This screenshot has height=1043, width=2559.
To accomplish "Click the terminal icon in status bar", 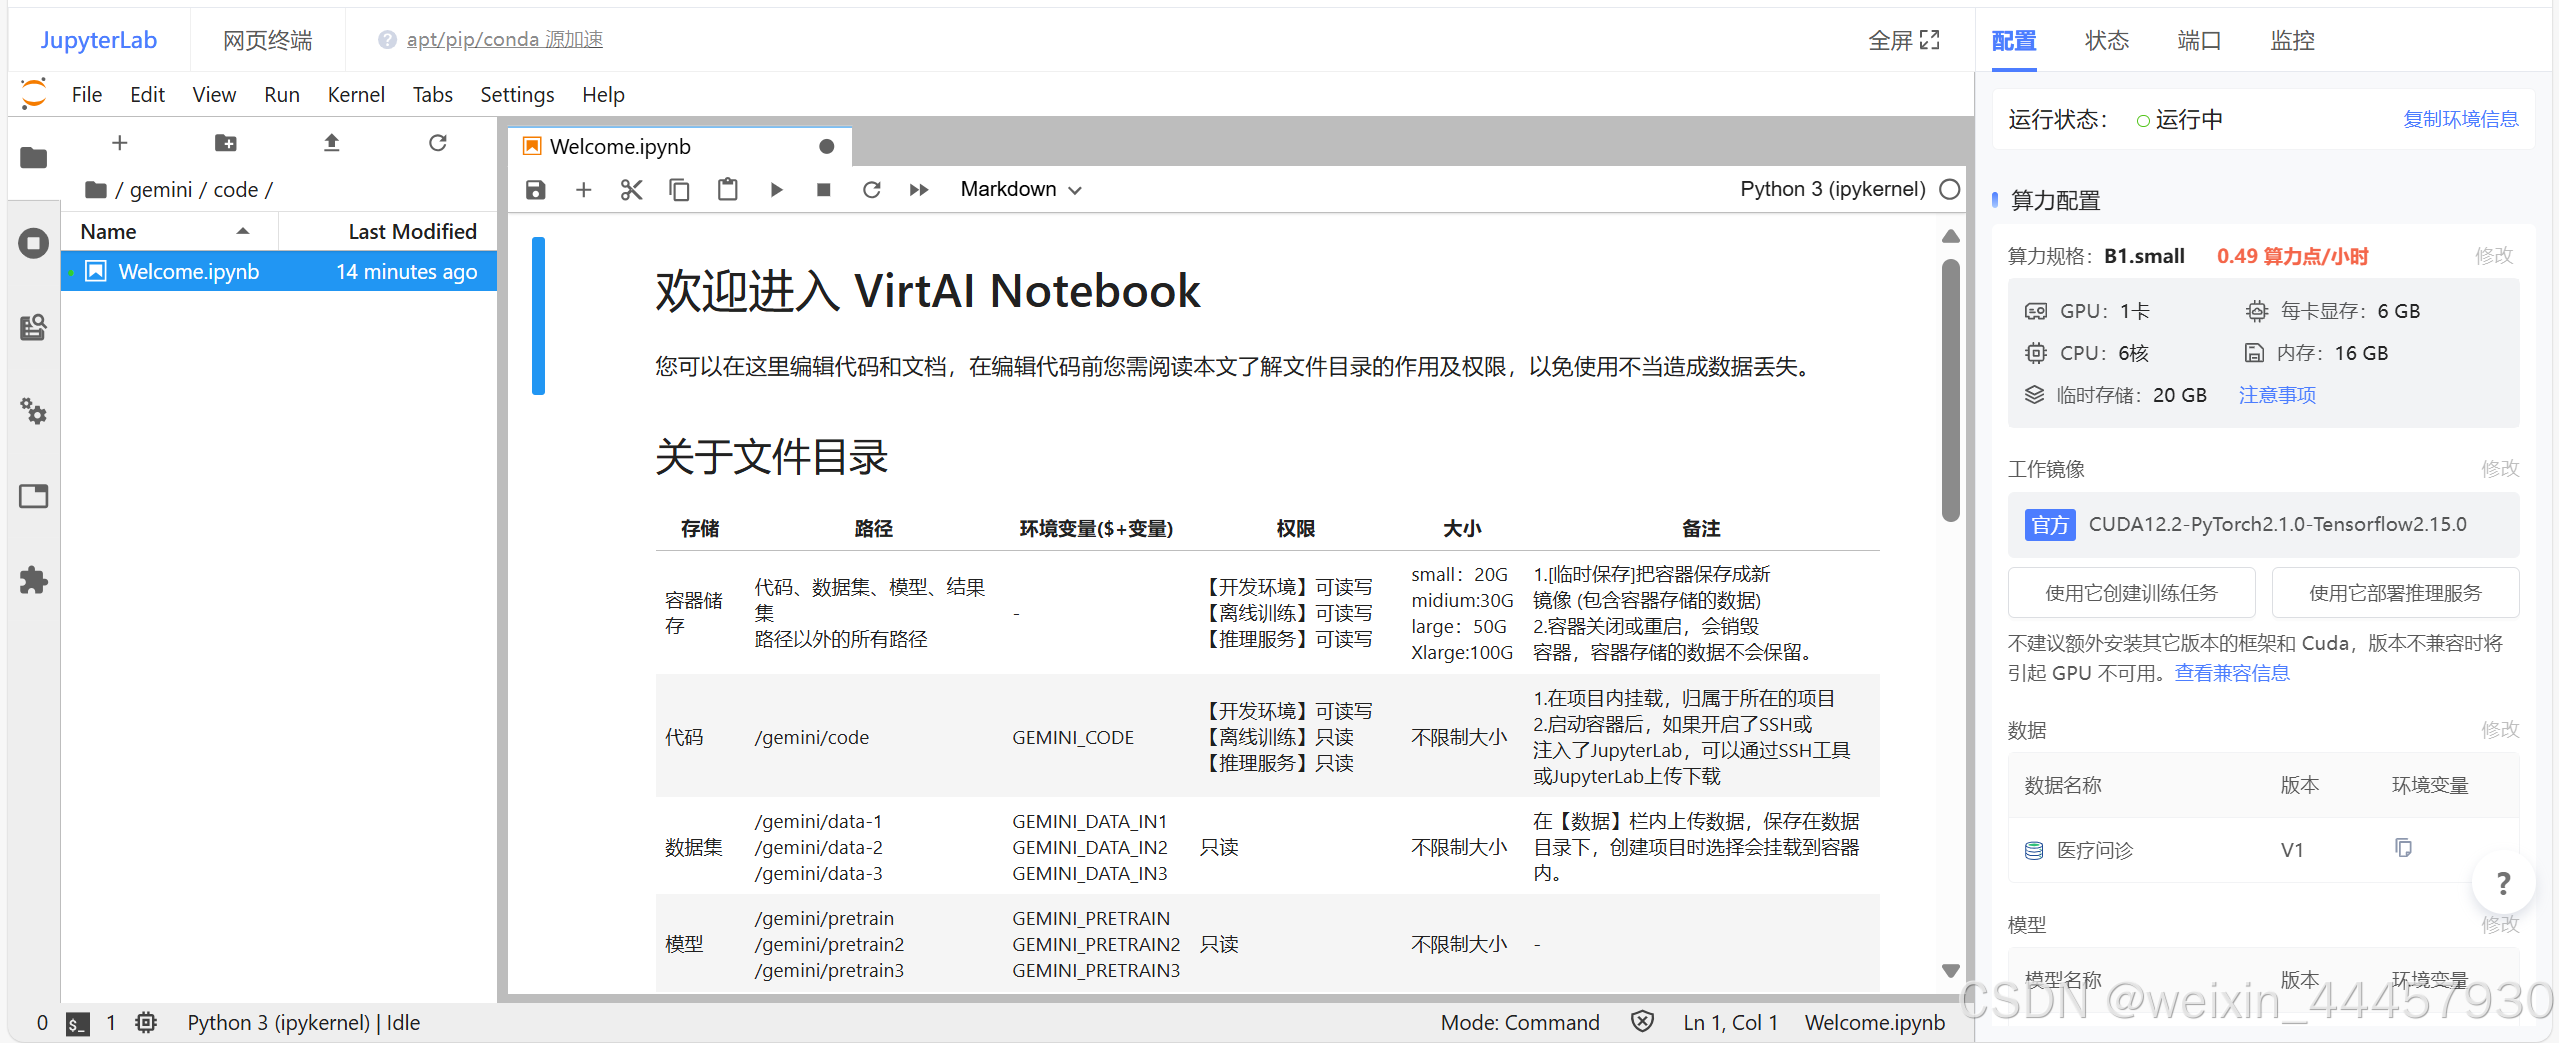I will click(78, 1023).
